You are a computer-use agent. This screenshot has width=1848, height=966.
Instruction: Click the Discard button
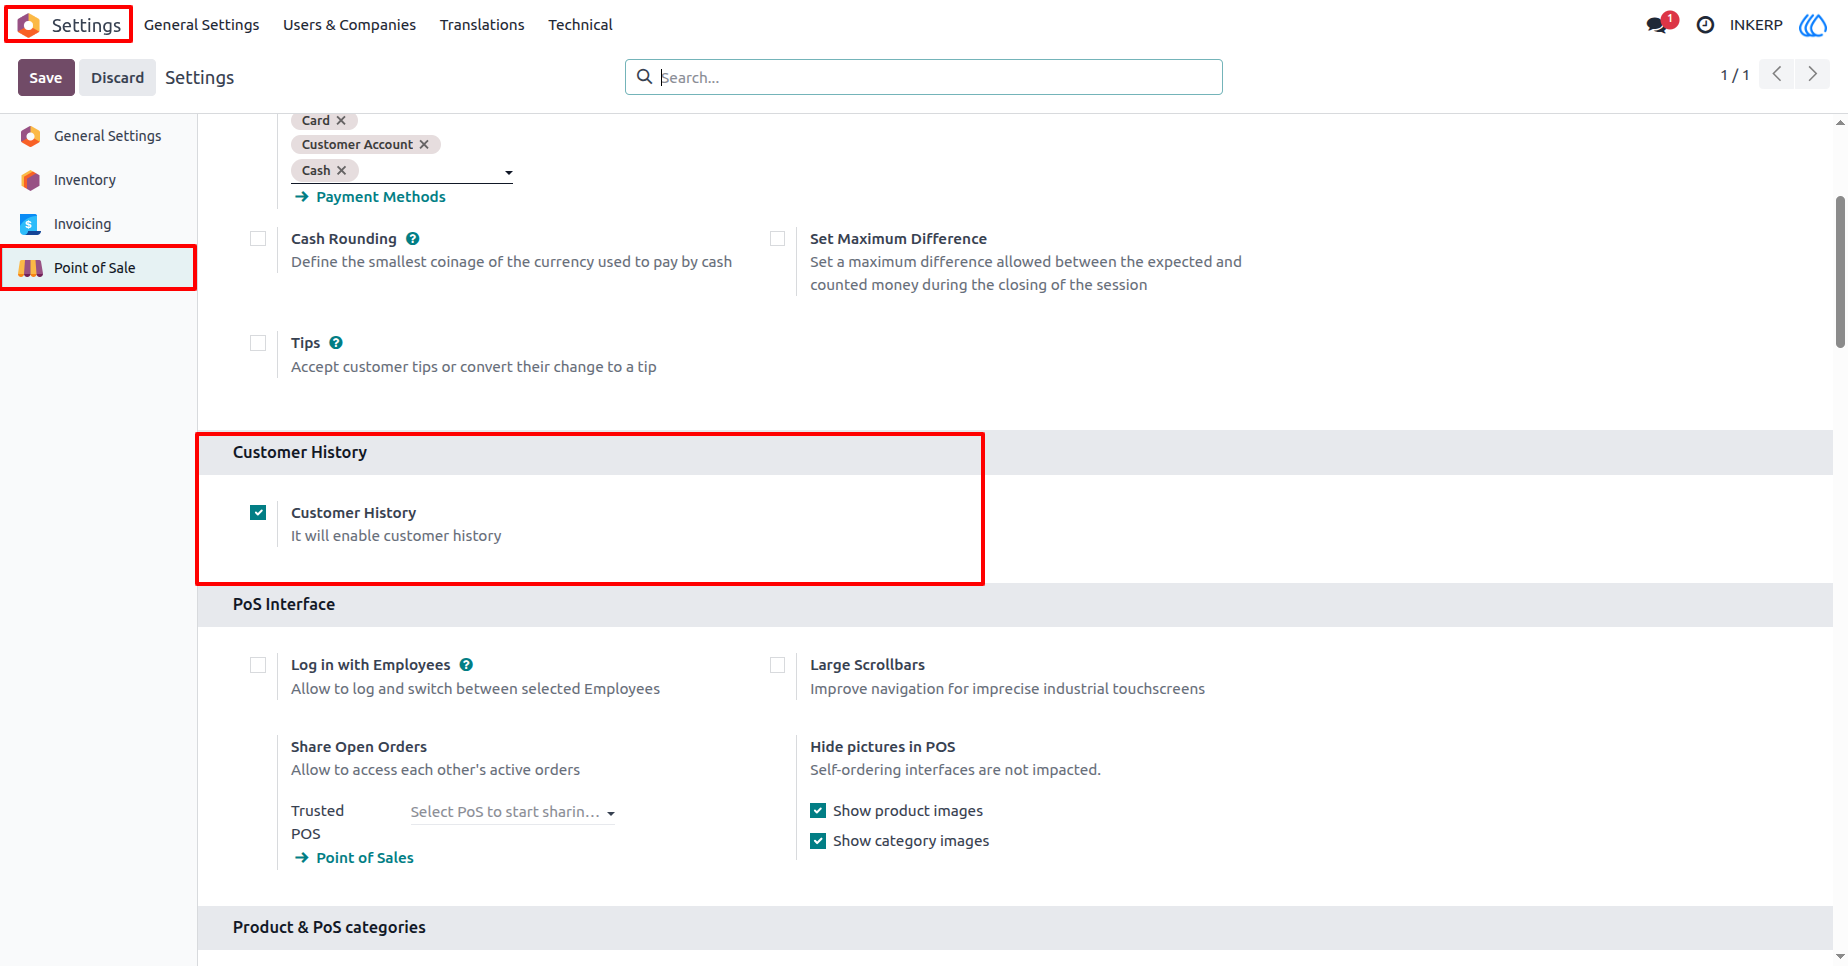117,77
